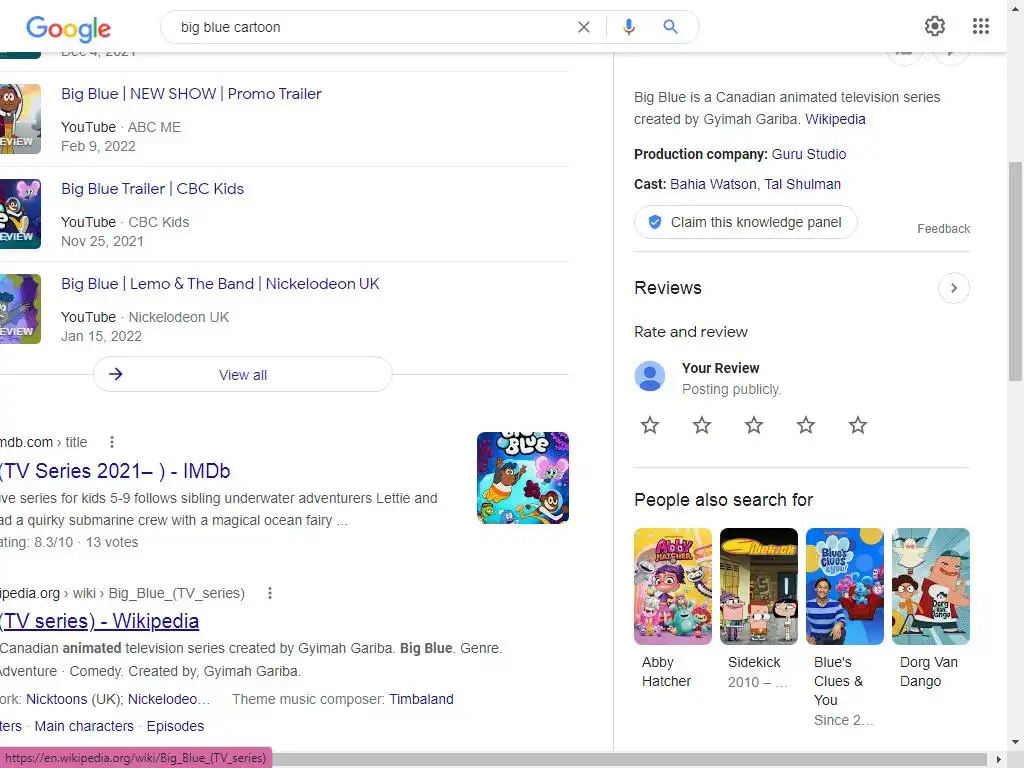Viewport: 1024px width, 768px height.
Task: Click the shield icon in Claim this knowledge panel
Action: (654, 222)
